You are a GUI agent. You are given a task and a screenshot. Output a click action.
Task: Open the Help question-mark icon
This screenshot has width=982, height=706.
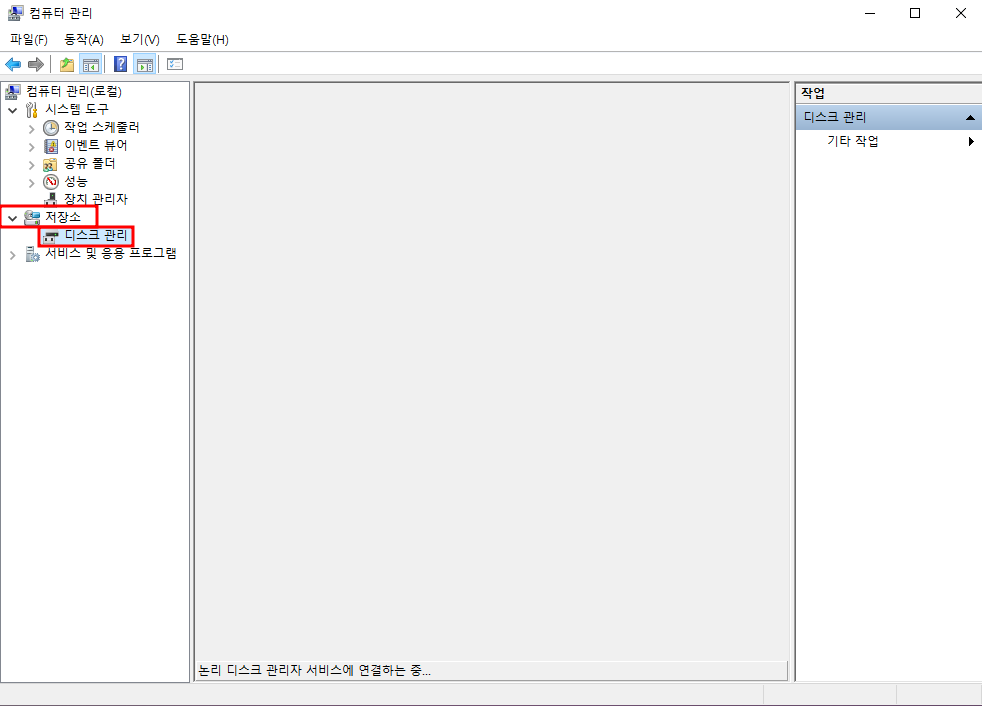point(120,65)
